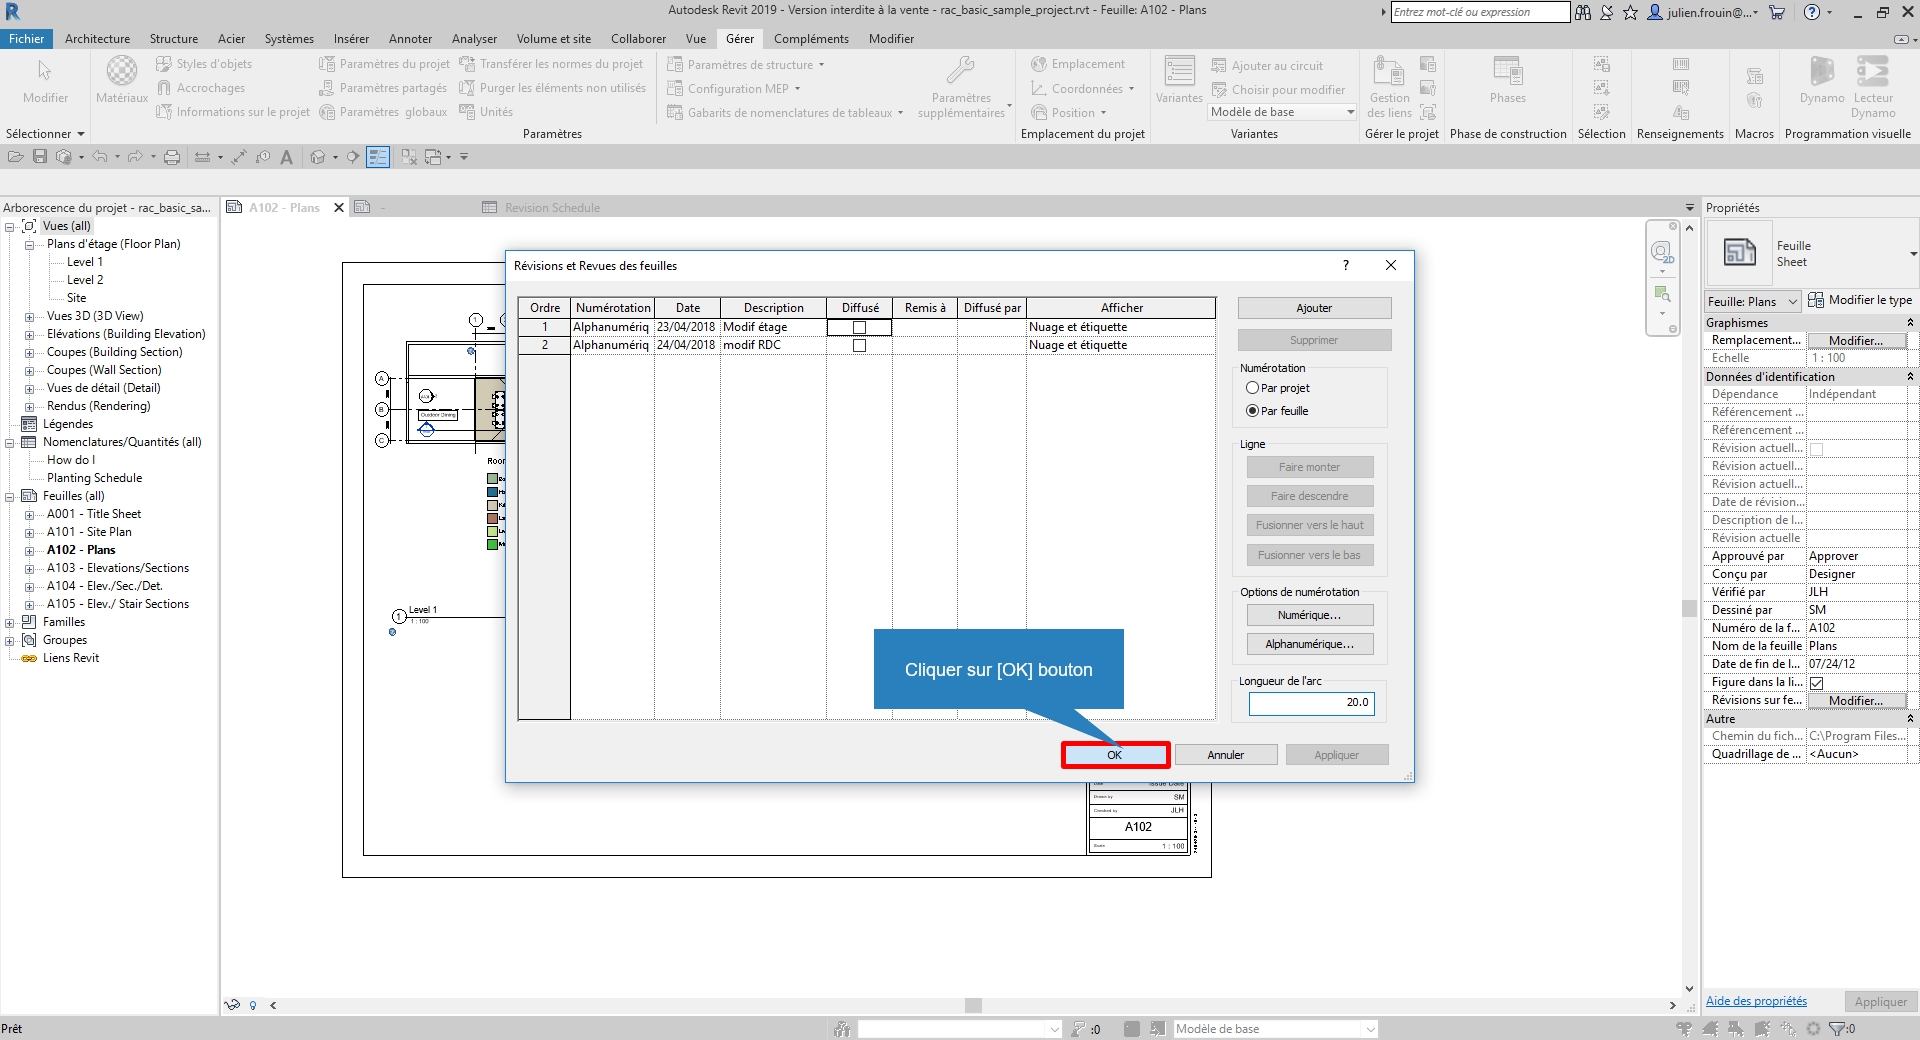Toggle Figure dans la liste checkbox
This screenshot has height=1040, width=1920.
[x=1817, y=683]
